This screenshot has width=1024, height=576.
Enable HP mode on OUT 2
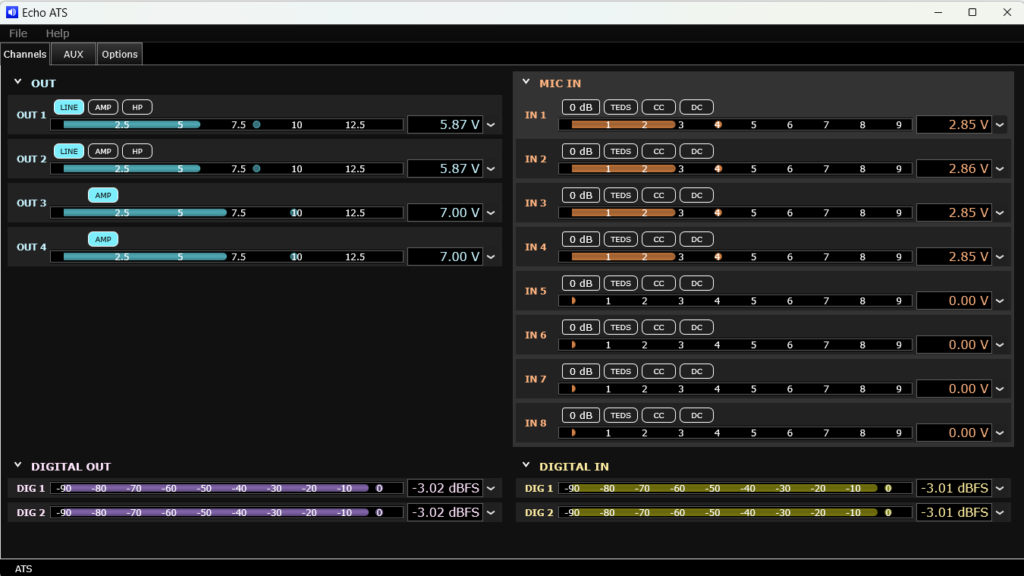coord(137,151)
